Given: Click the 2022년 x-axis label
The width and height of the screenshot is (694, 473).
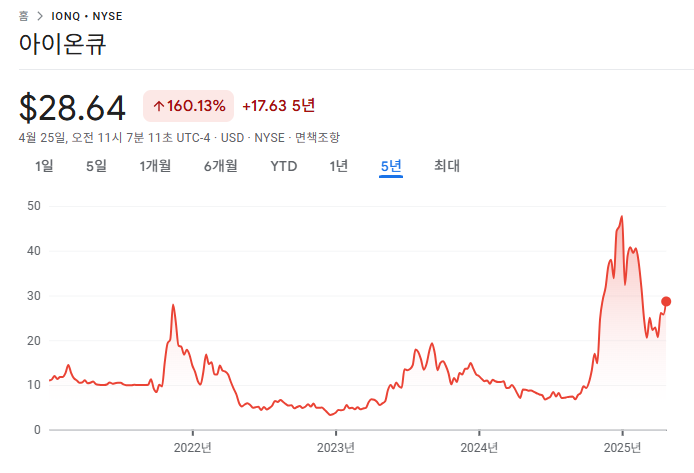Looking at the screenshot, I should [x=193, y=448].
